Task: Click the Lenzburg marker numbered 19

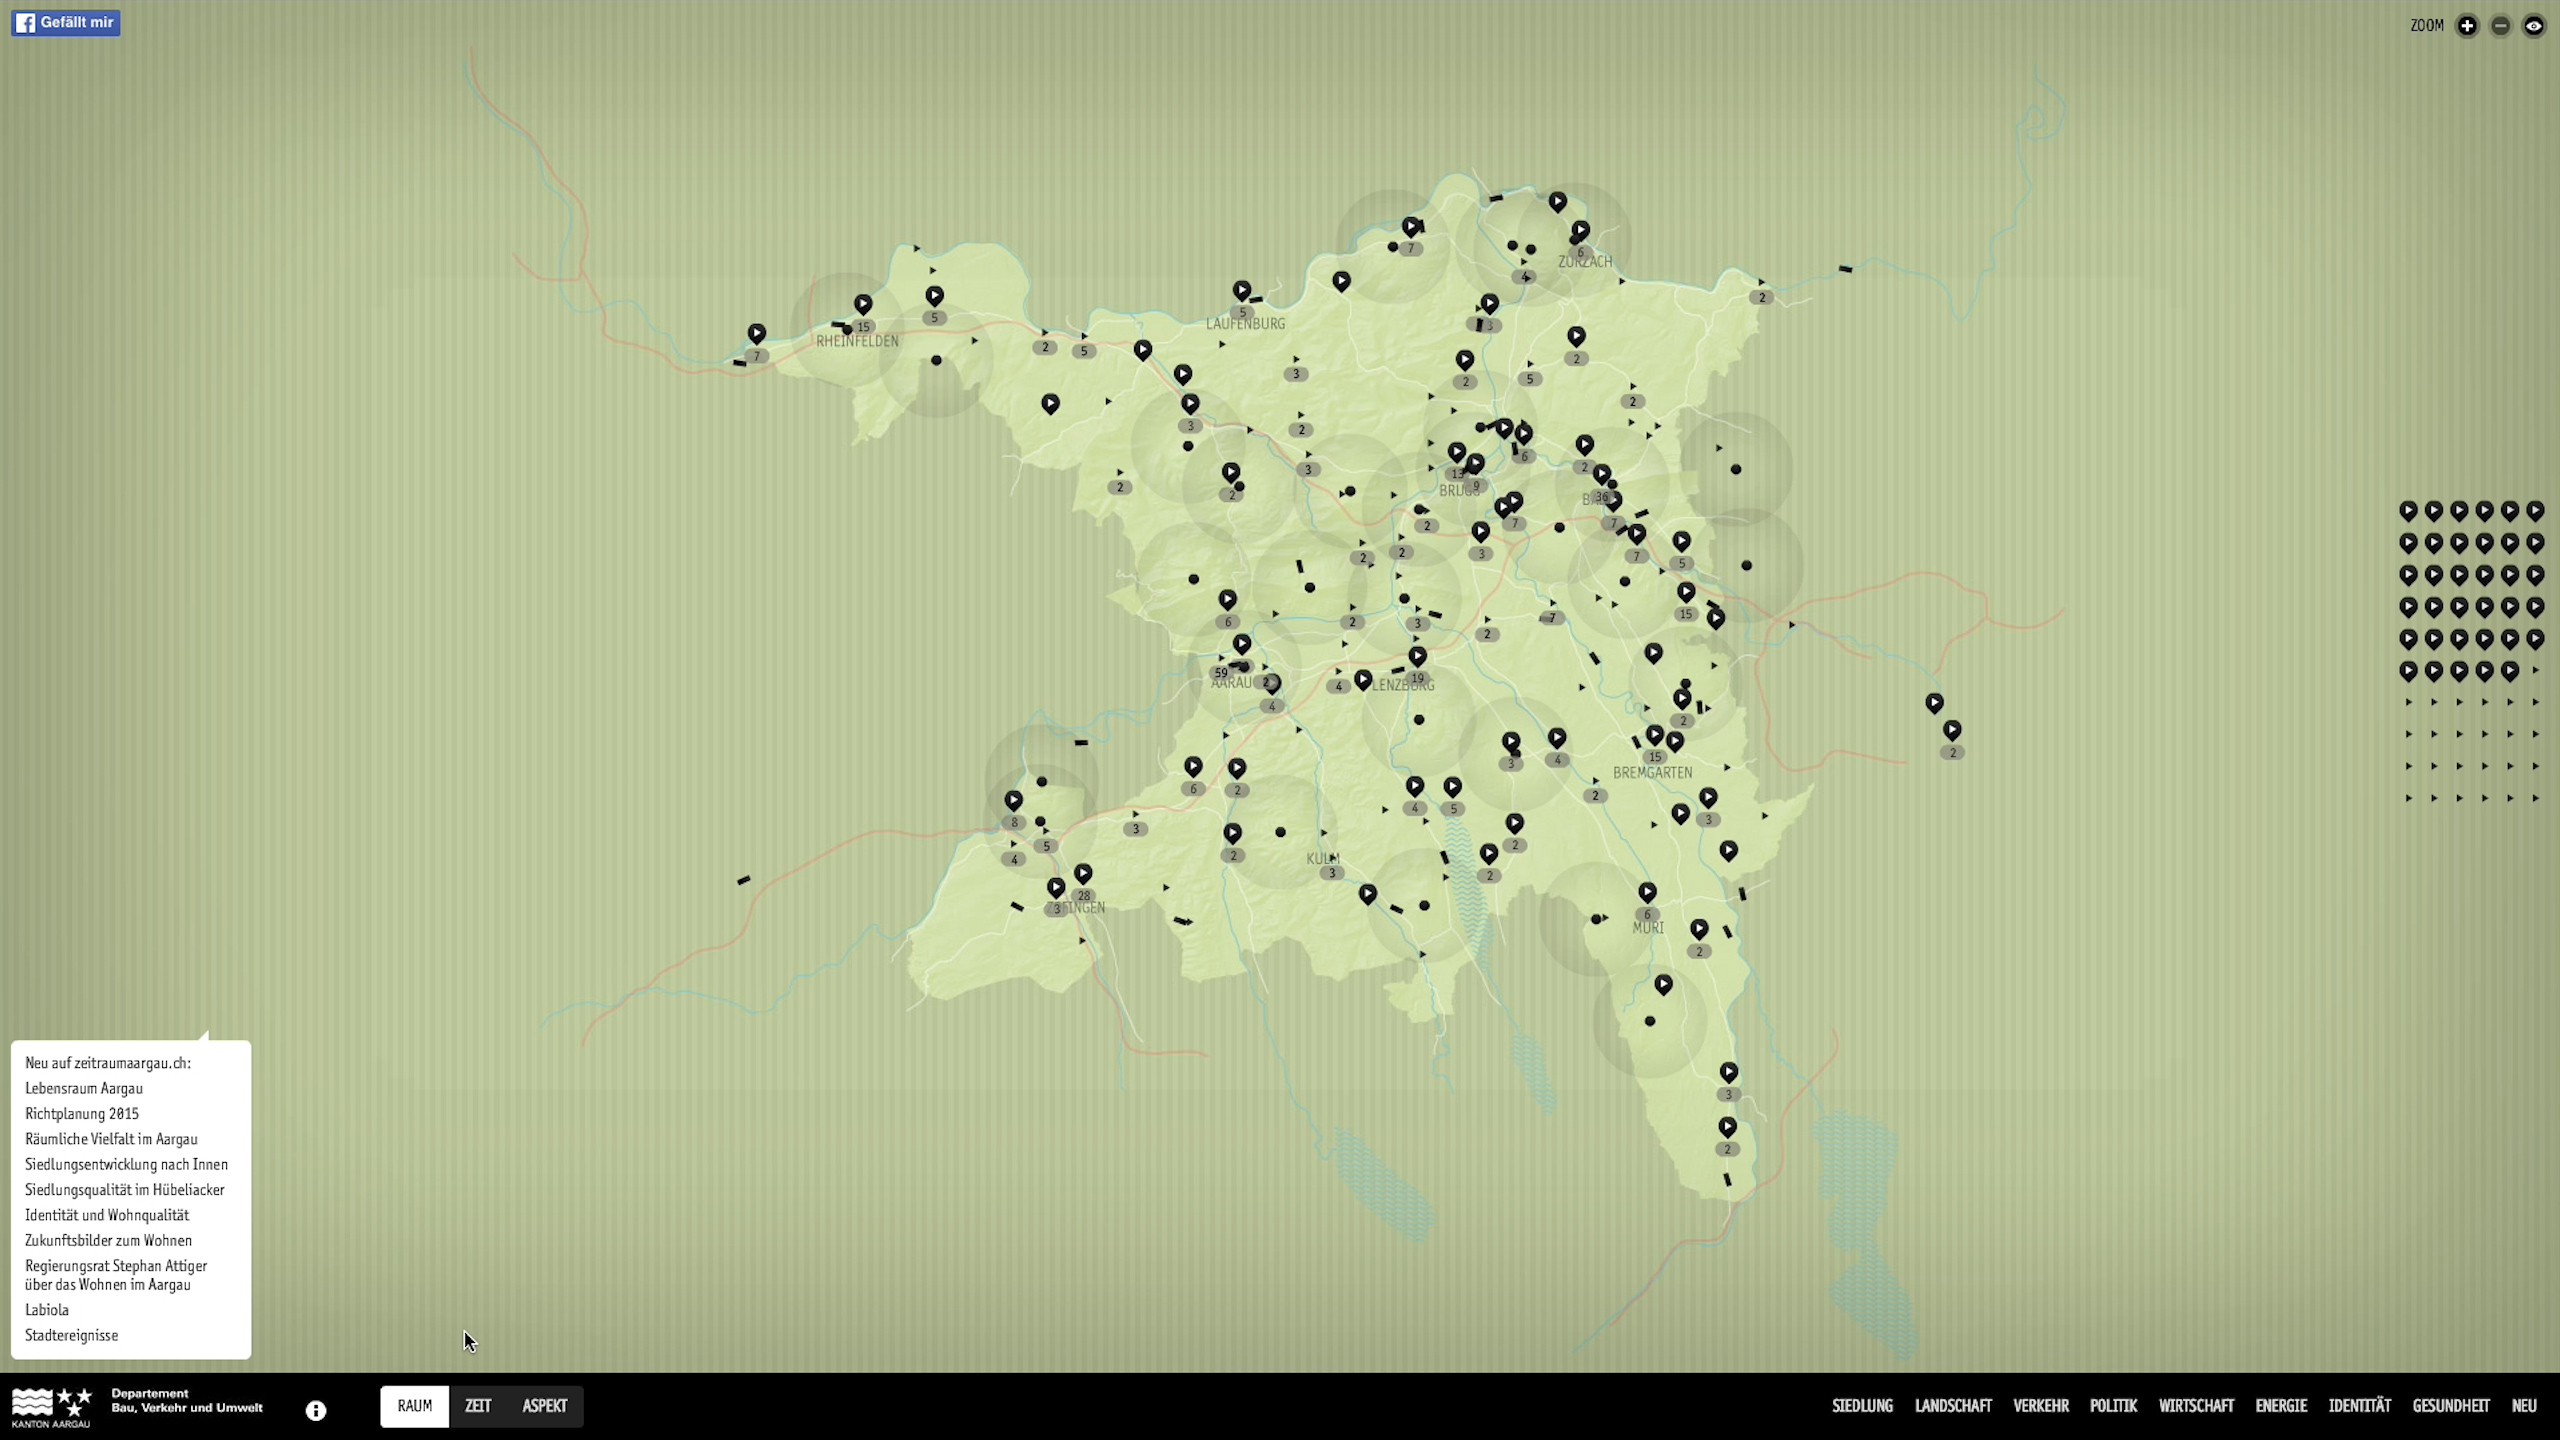Action: [1417, 657]
